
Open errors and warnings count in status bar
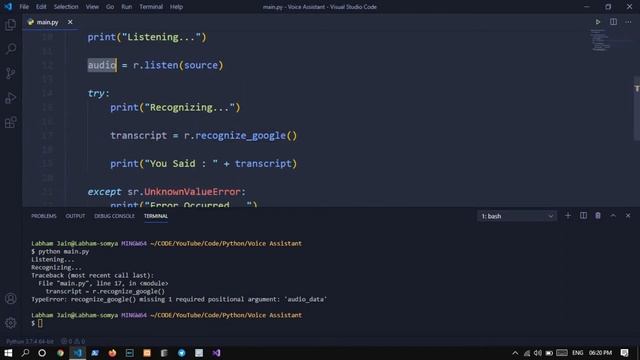coord(73,341)
